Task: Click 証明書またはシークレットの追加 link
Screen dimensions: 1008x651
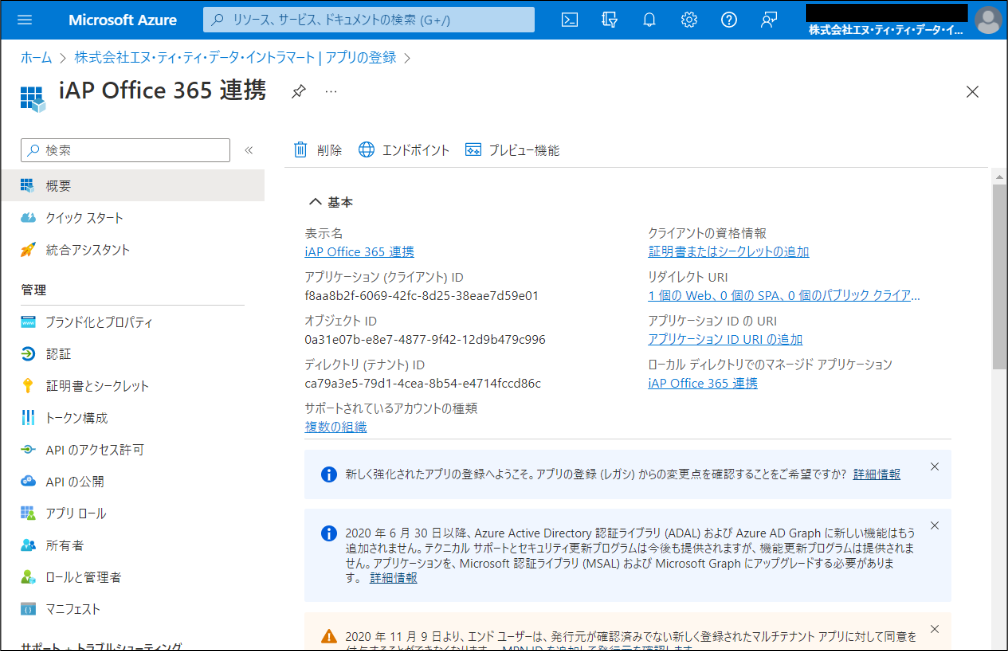Action: 728,252
